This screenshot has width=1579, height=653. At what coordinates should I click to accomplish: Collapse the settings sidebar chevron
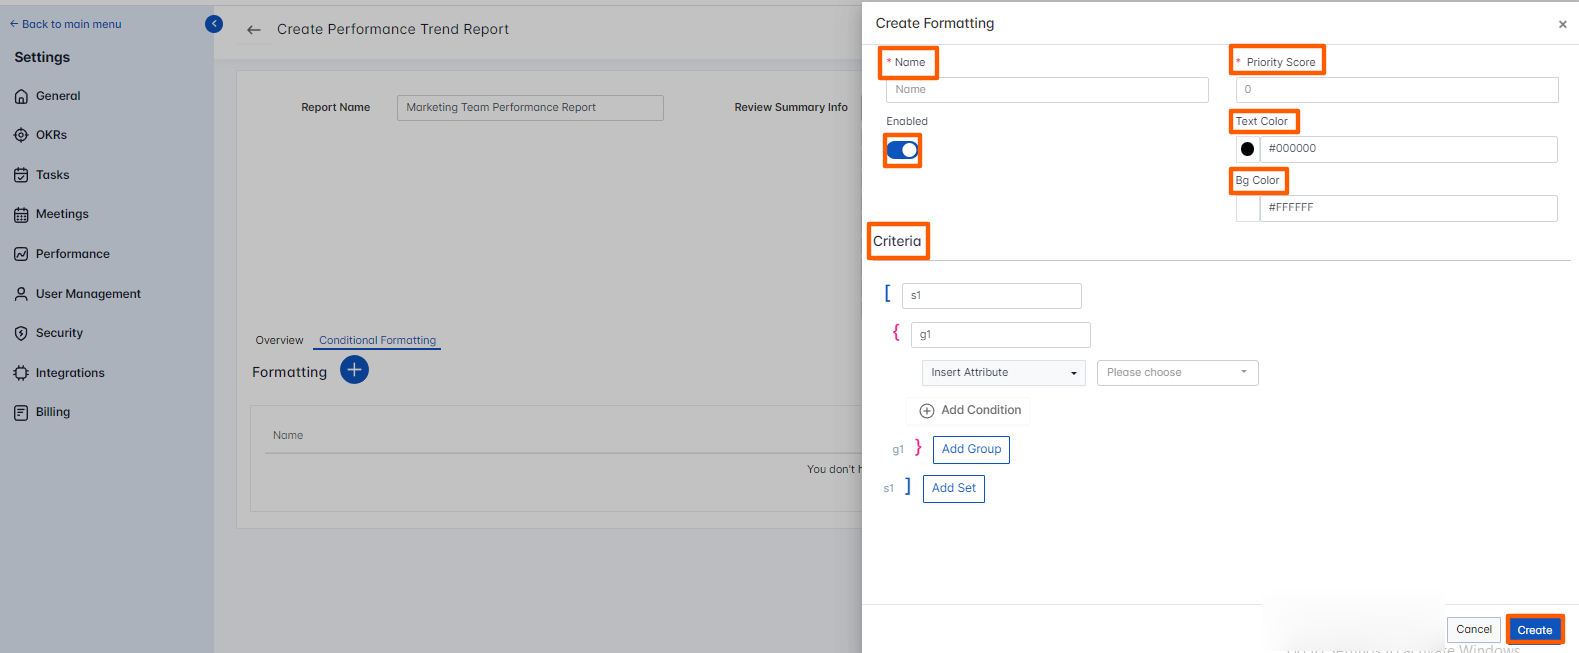point(214,24)
